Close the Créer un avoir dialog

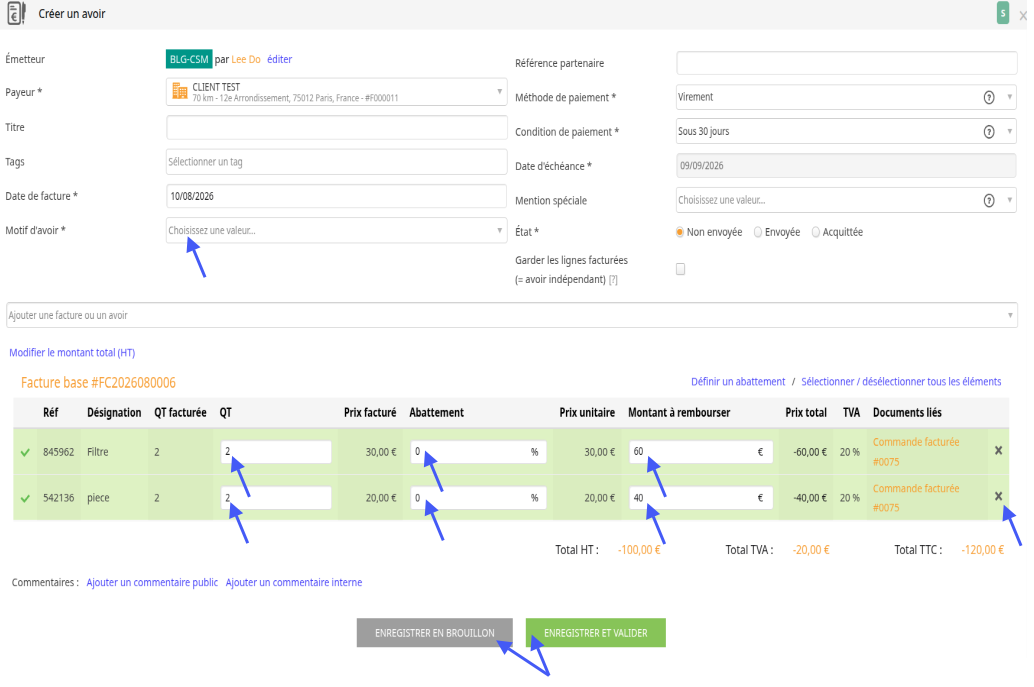pyautogui.click(x=1023, y=16)
